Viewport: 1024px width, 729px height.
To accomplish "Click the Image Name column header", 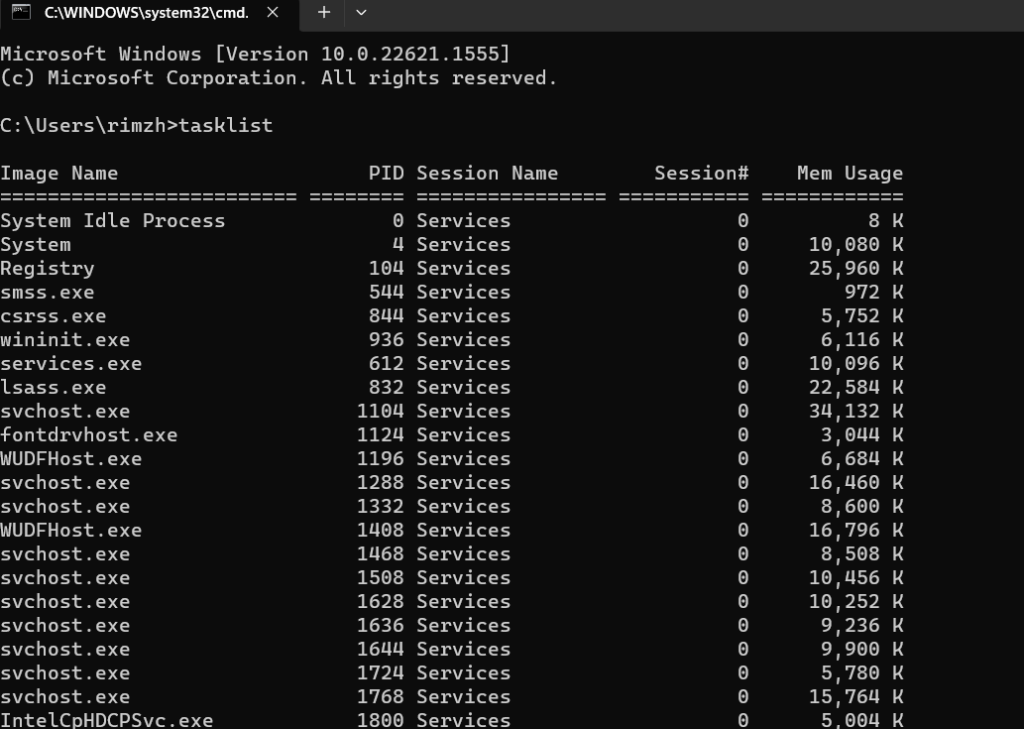I will 59,173.
